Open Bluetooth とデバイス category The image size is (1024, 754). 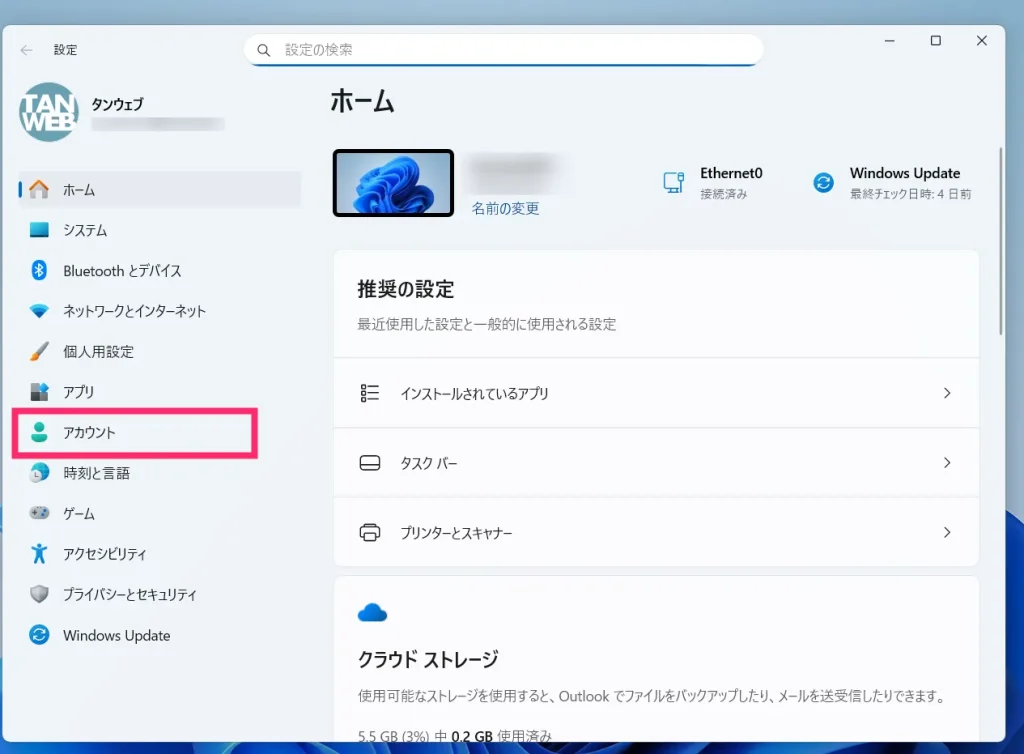coord(160,270)
